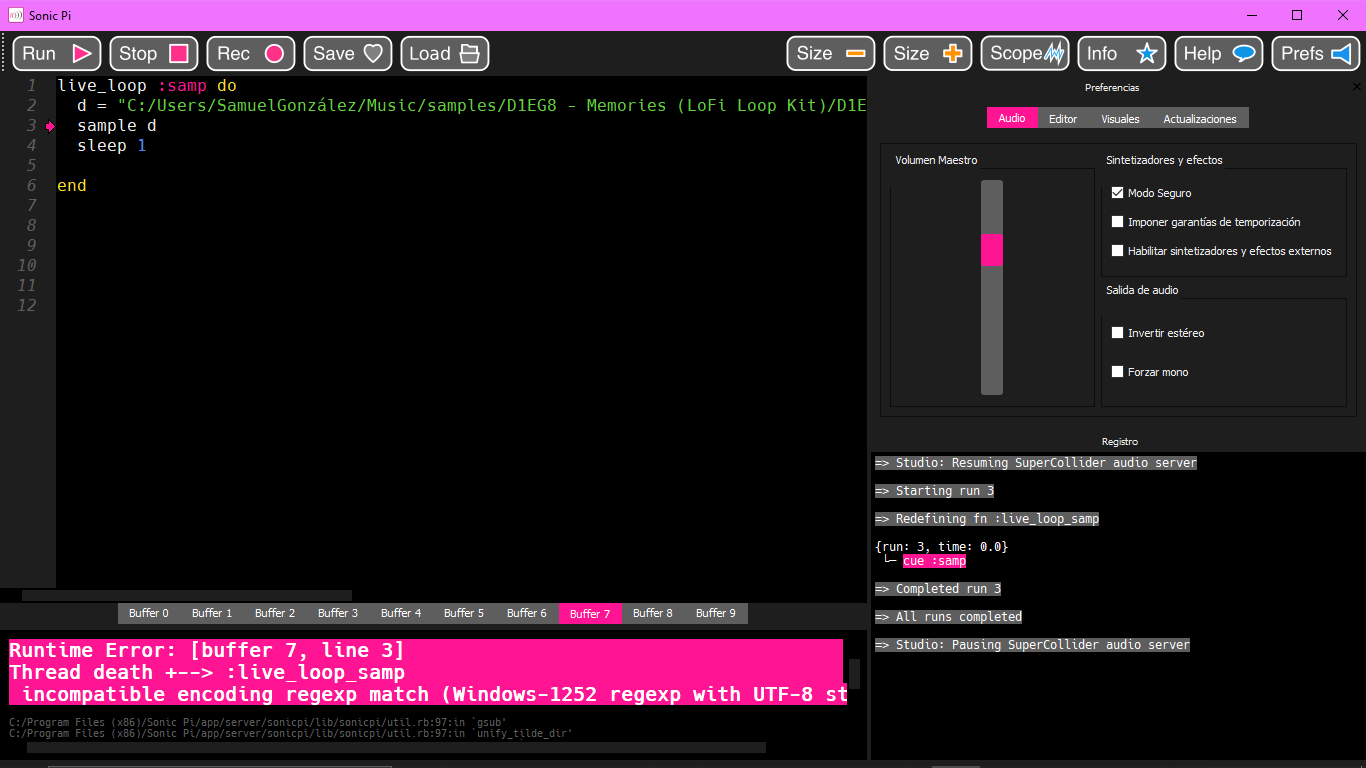Select the Buffer 3 tab
The width and height of the screenshot is (1366, 768).
pyautogui.click(x=338, y=613)
